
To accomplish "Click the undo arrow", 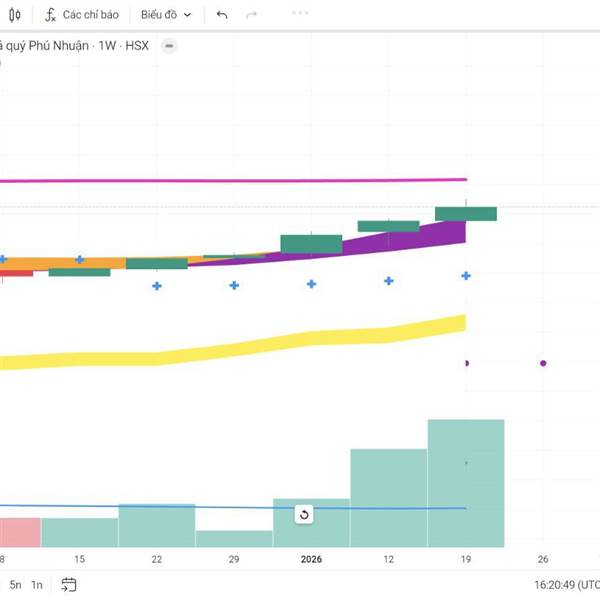I will (222, 15).
